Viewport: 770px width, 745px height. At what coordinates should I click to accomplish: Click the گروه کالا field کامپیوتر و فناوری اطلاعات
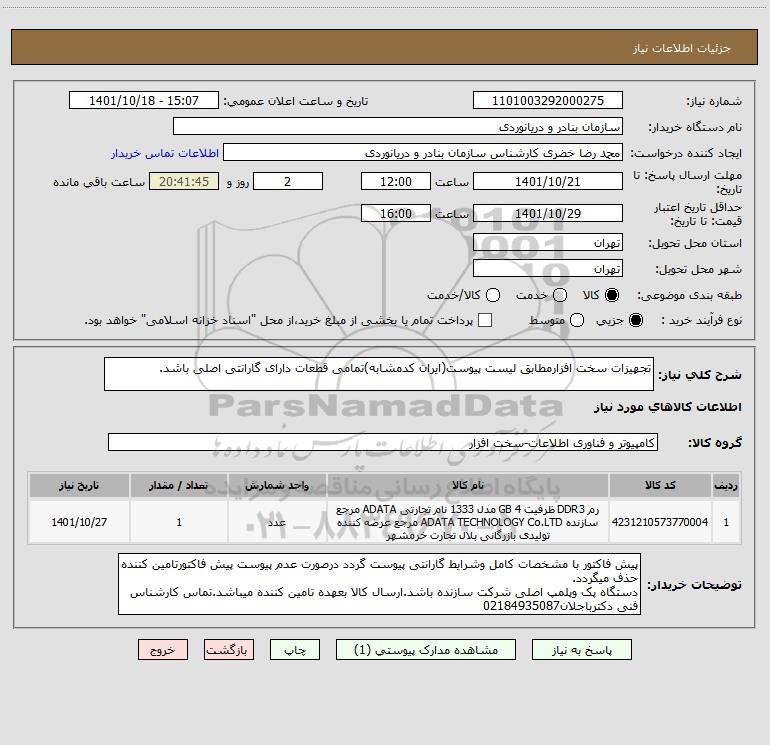coord(383,442)
